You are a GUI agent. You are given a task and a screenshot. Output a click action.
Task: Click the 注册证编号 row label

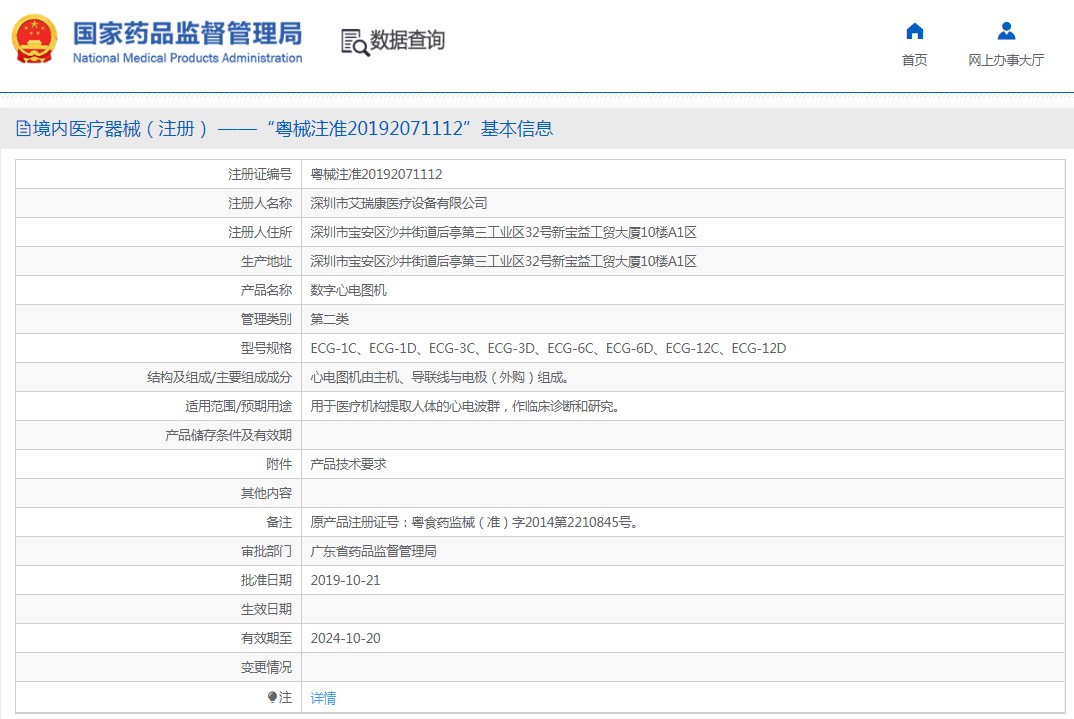coord(260,174)
